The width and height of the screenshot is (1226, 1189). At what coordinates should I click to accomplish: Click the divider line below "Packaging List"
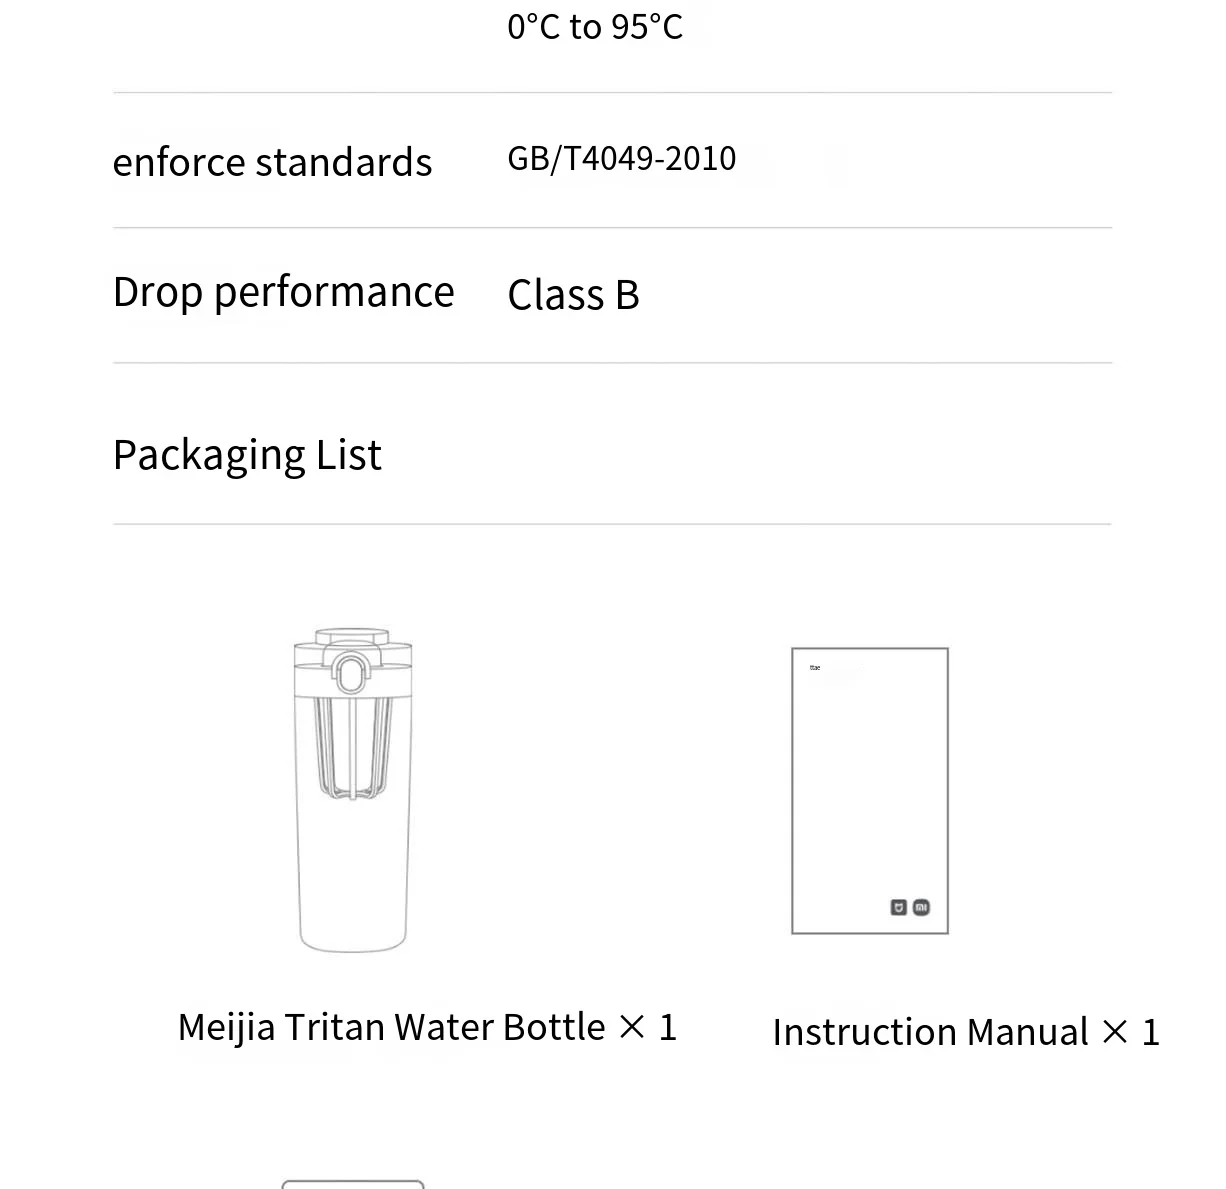612,524
